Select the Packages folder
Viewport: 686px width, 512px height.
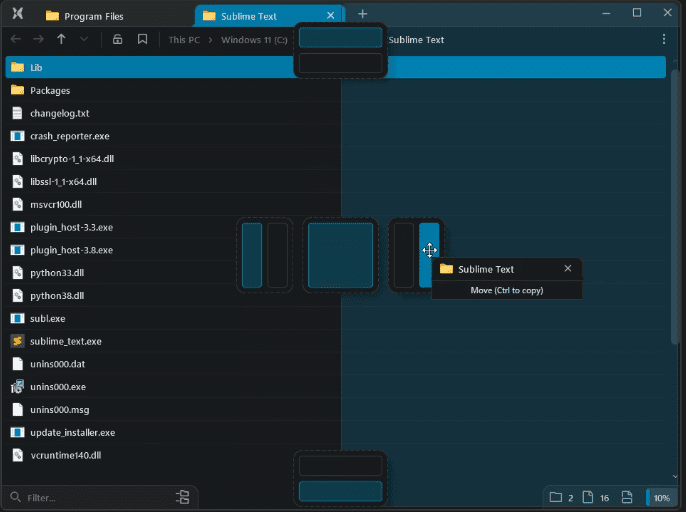(336, 90)
